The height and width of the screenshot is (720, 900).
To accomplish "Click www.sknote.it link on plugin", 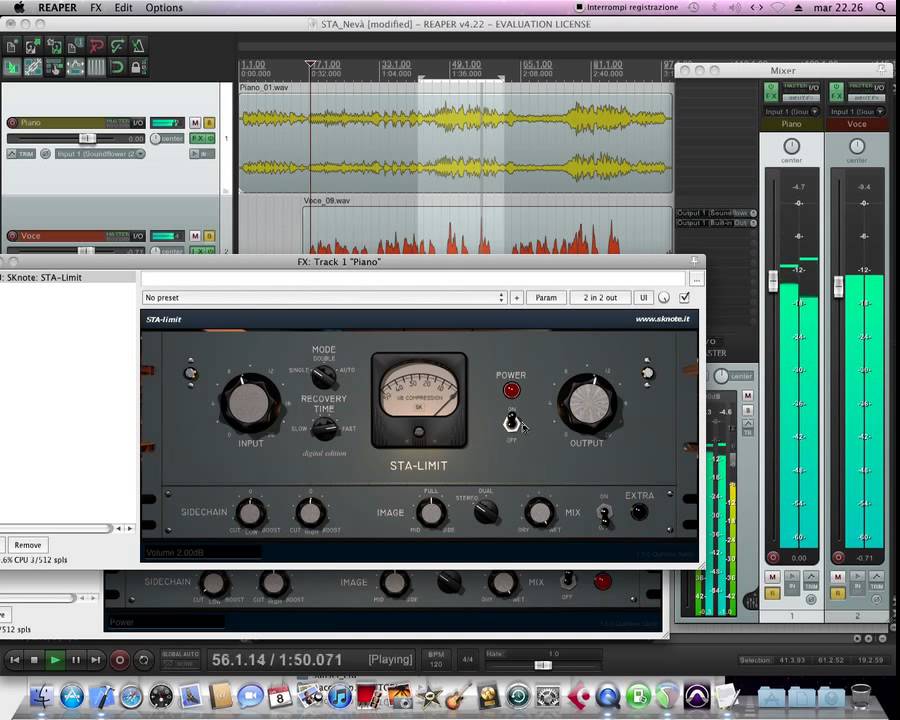I will pos(662,319).
